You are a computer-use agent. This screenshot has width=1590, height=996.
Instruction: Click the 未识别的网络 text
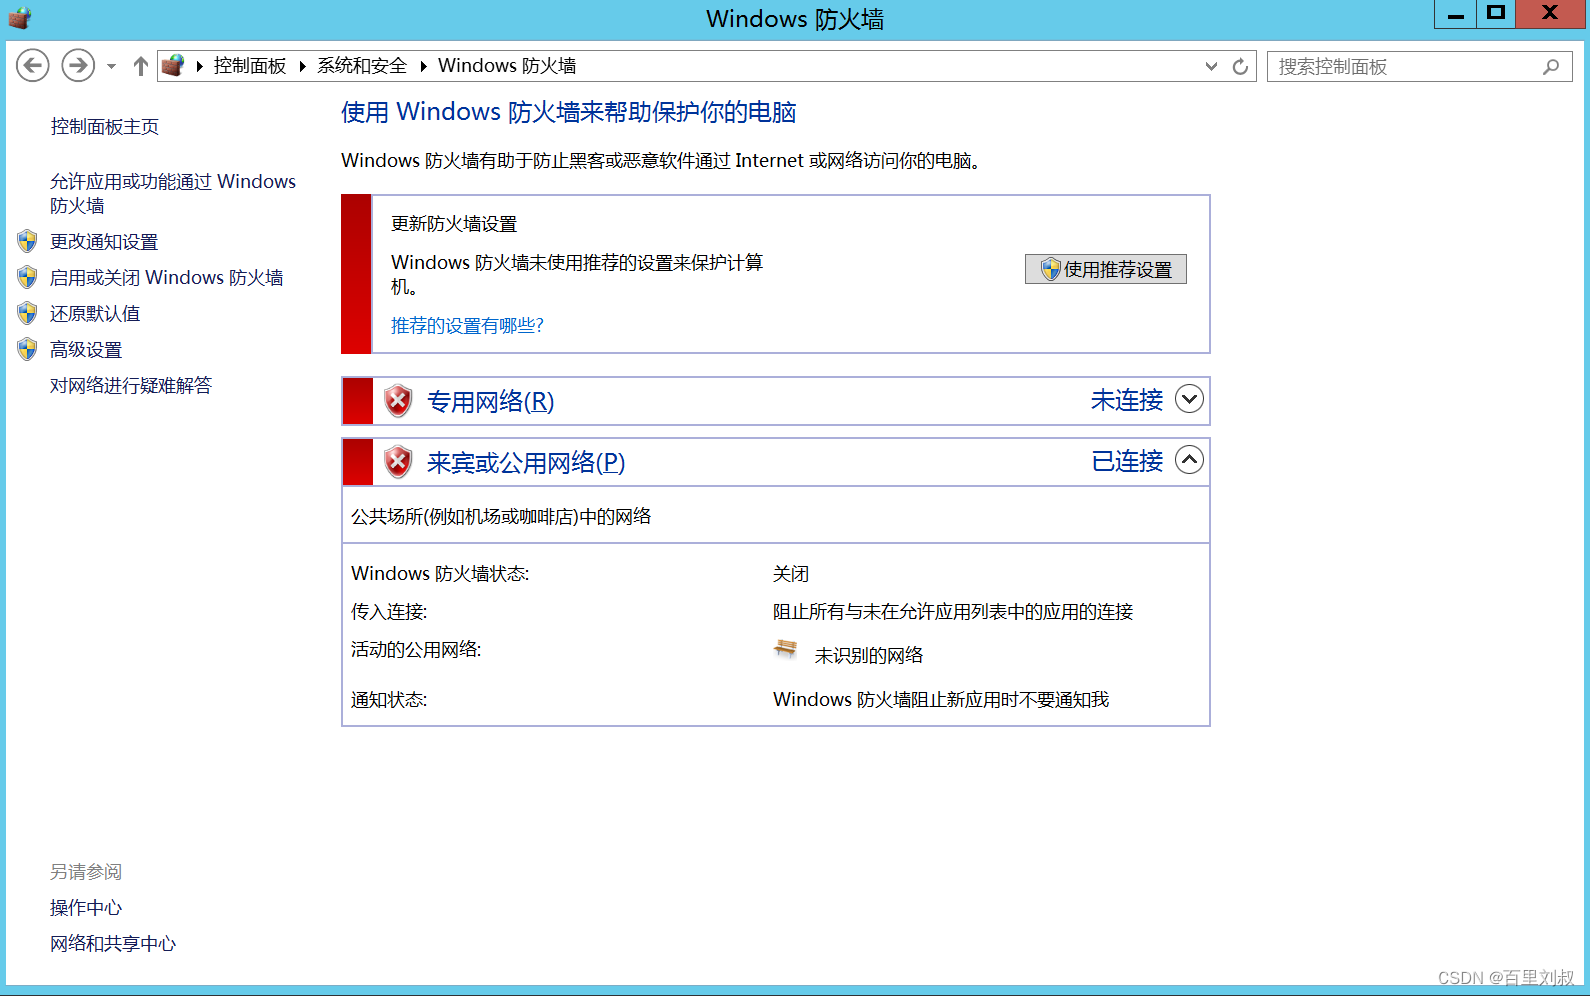pos(869,655)
